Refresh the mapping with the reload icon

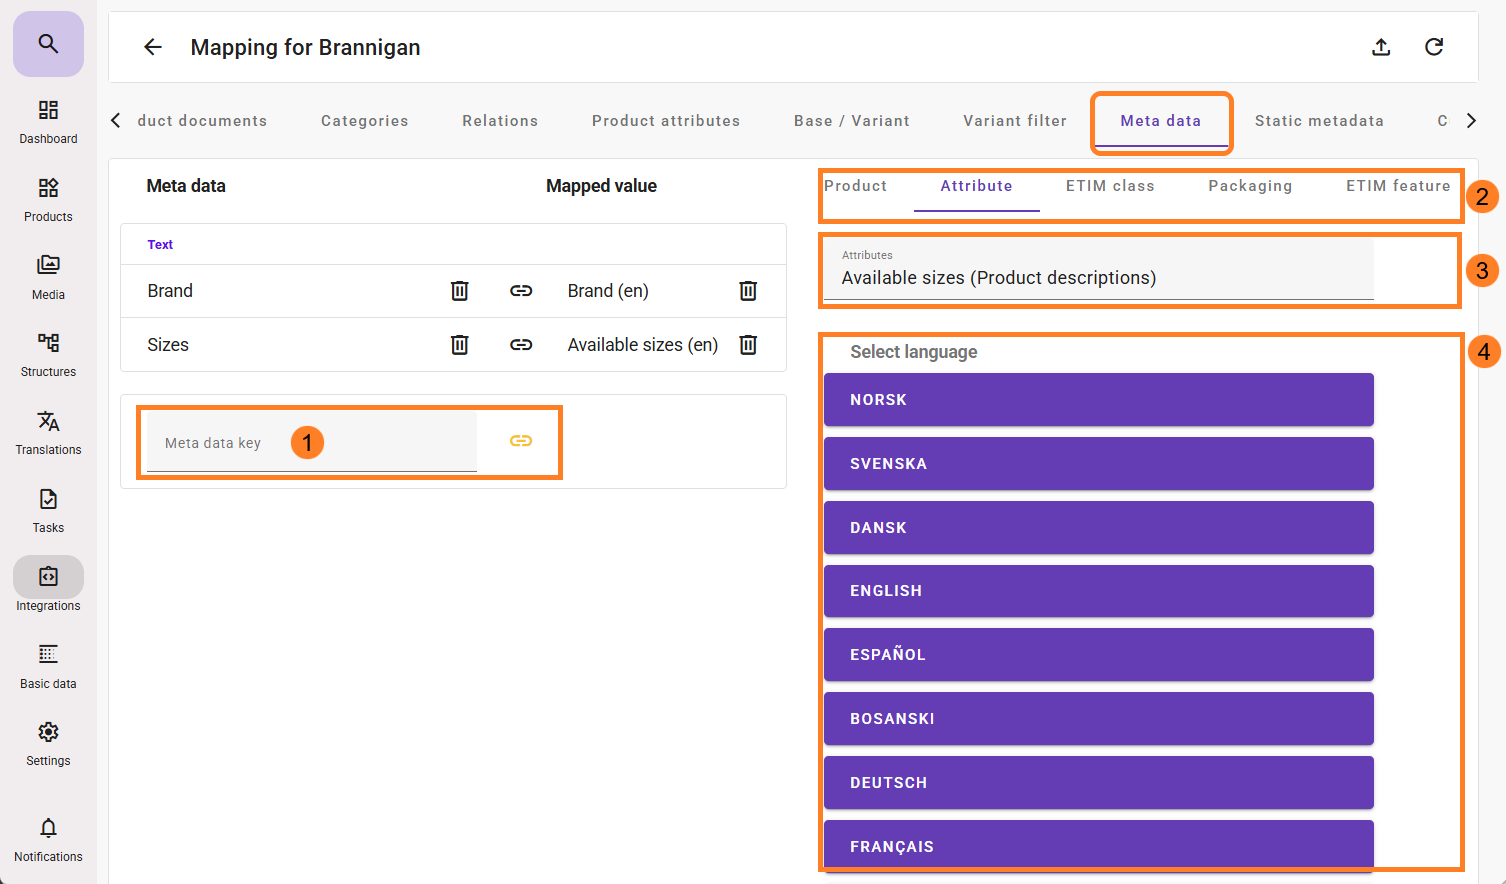[1434, 47]
